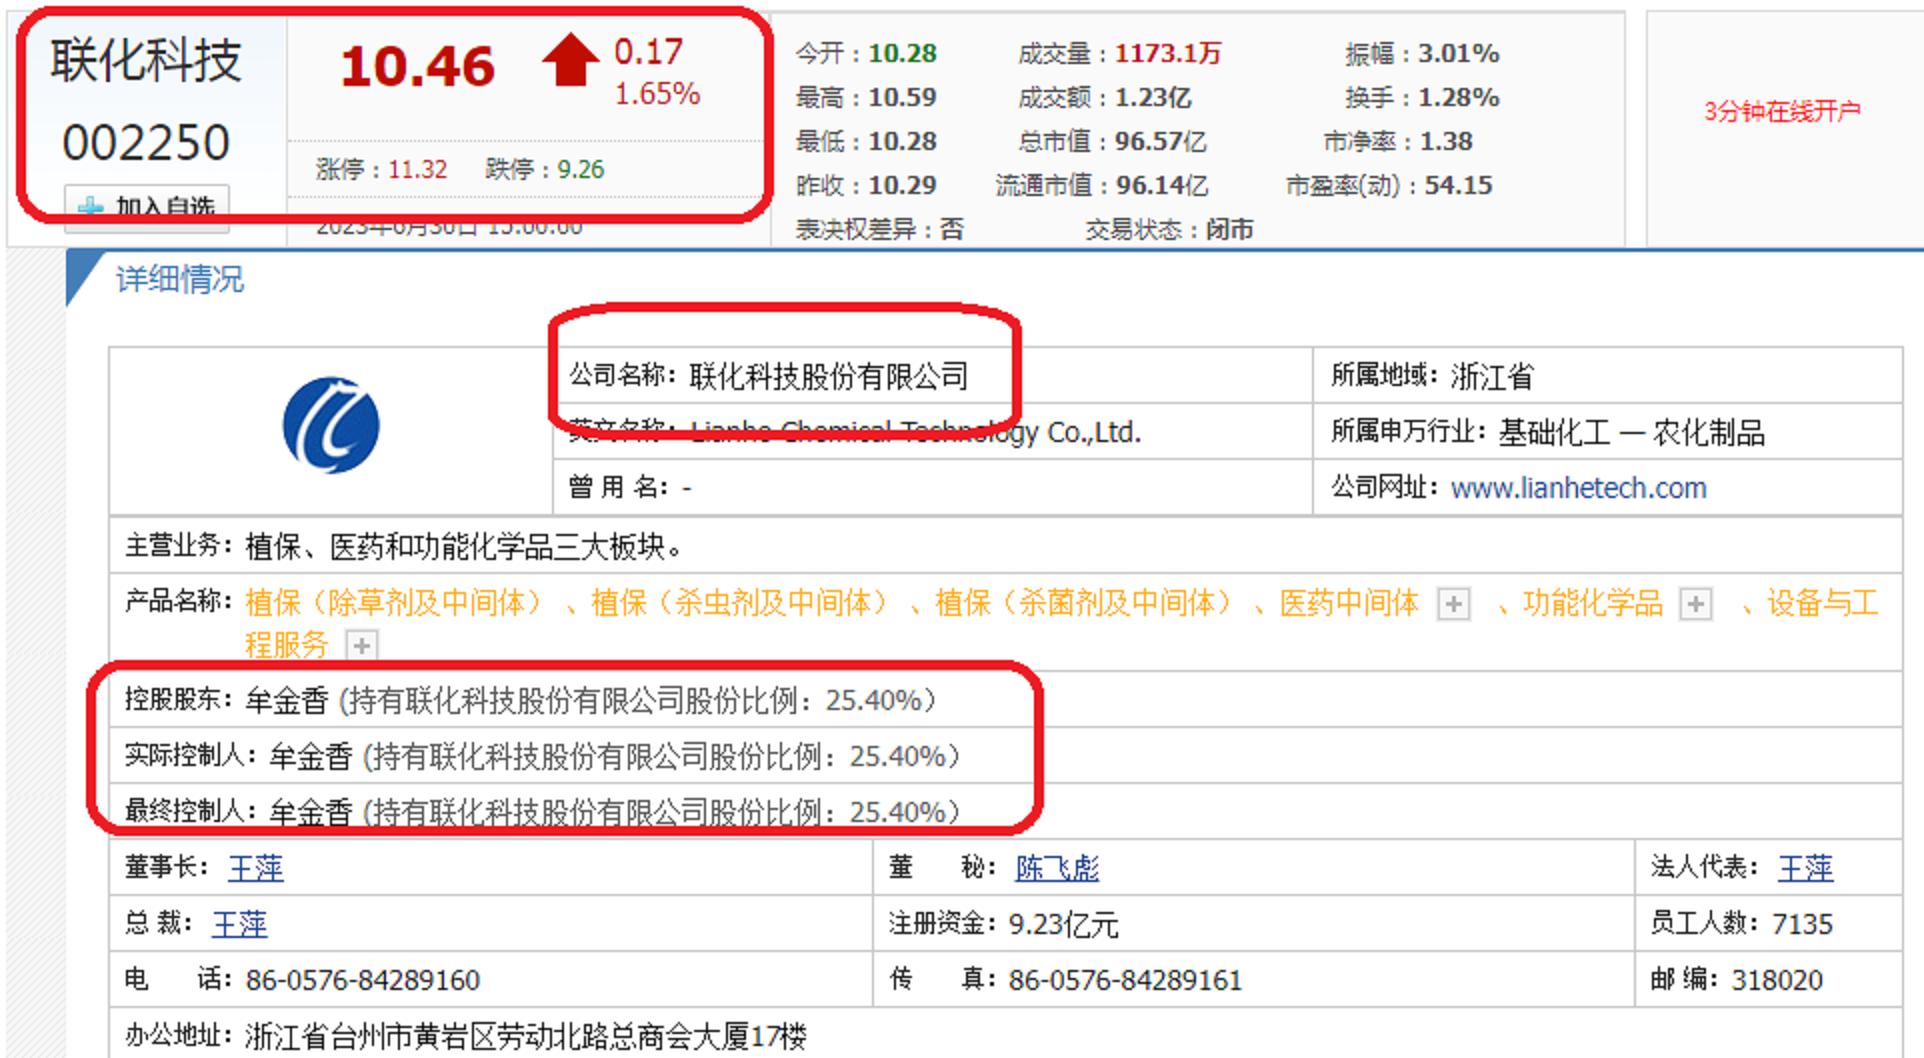This screenshot has height=1058, width=1924.
Task: Click the red up-arrow price change icon
Action: (x=570, y=60)
